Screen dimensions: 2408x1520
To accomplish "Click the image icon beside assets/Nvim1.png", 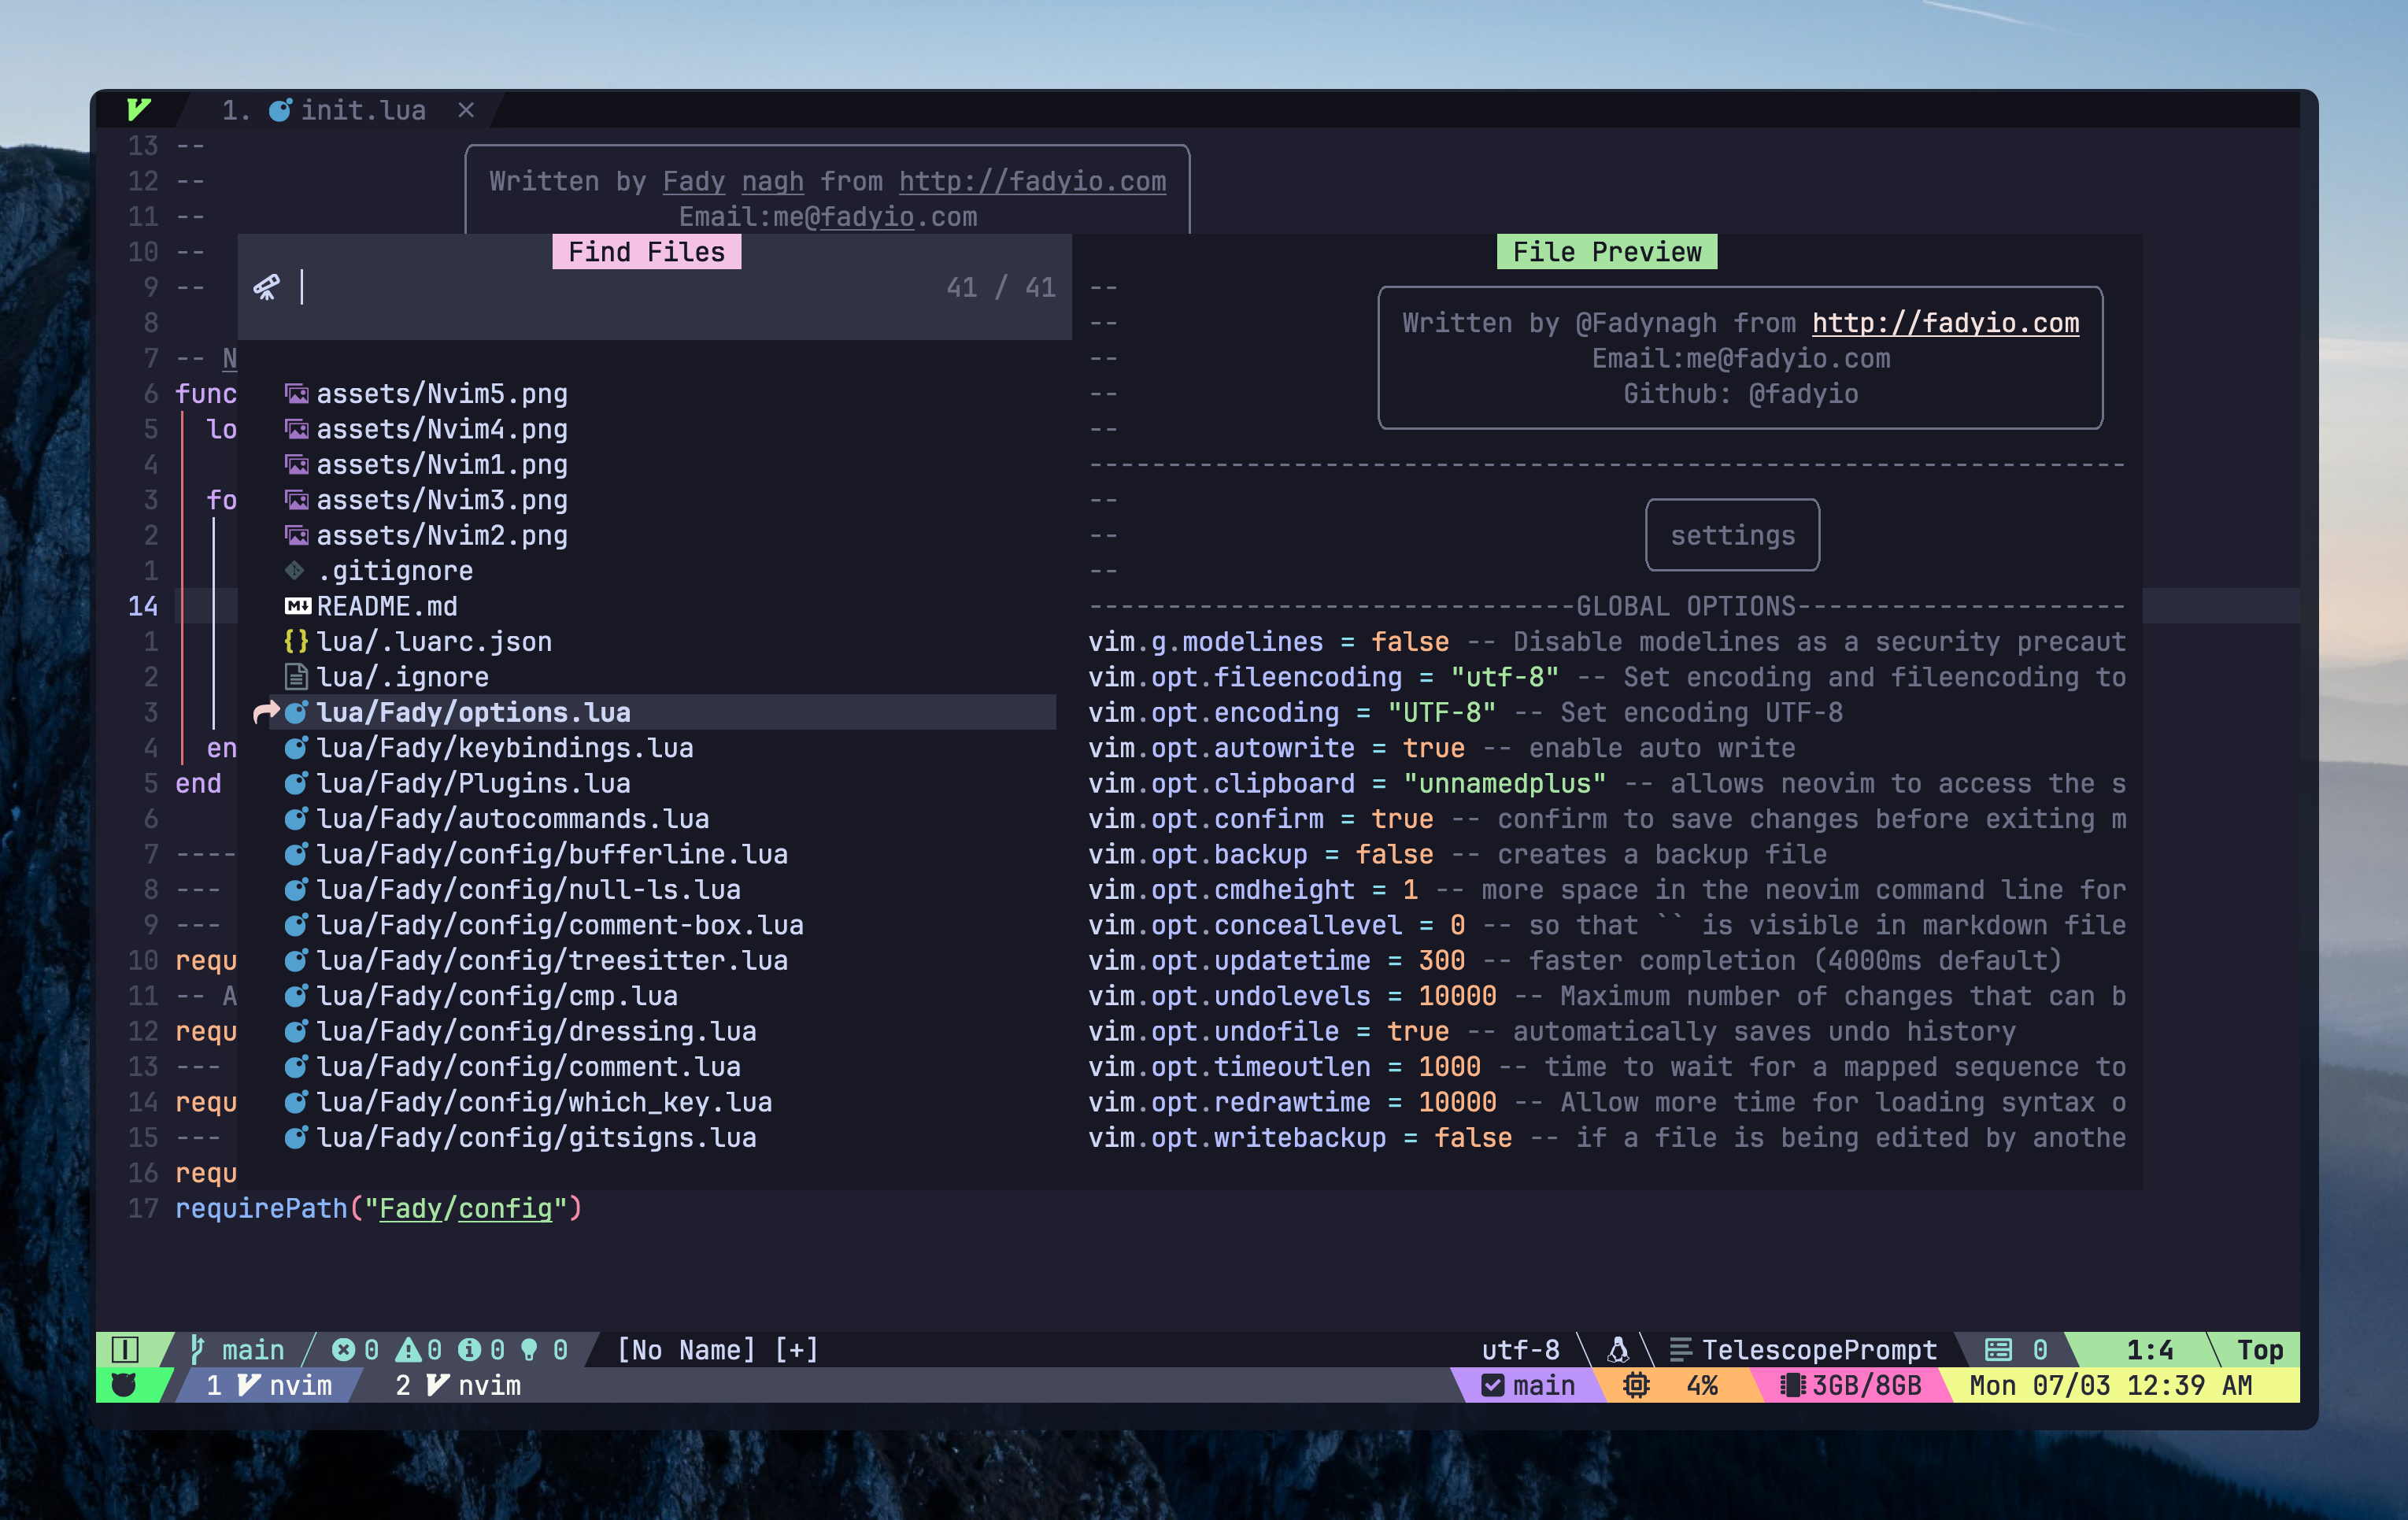I will 296,465.
